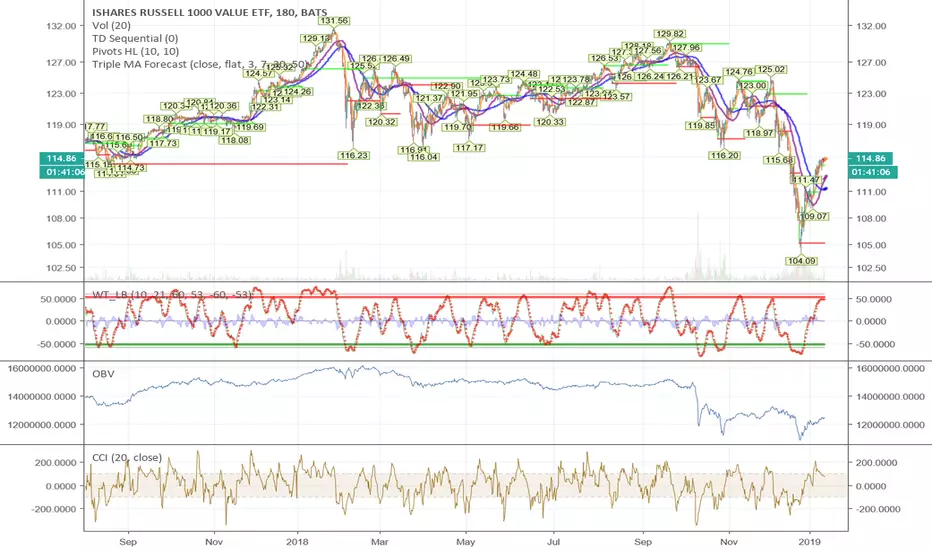Select the Mar label on the time axis
932x550 pixels.
click(x=379, y=542)
